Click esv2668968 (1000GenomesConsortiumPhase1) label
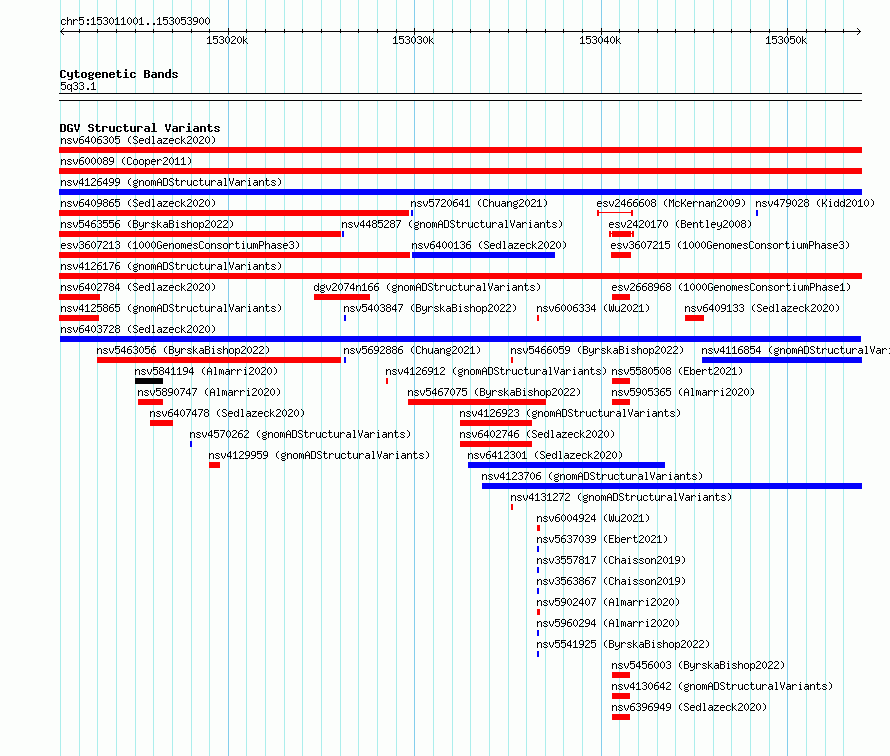 tap(731, 287)
